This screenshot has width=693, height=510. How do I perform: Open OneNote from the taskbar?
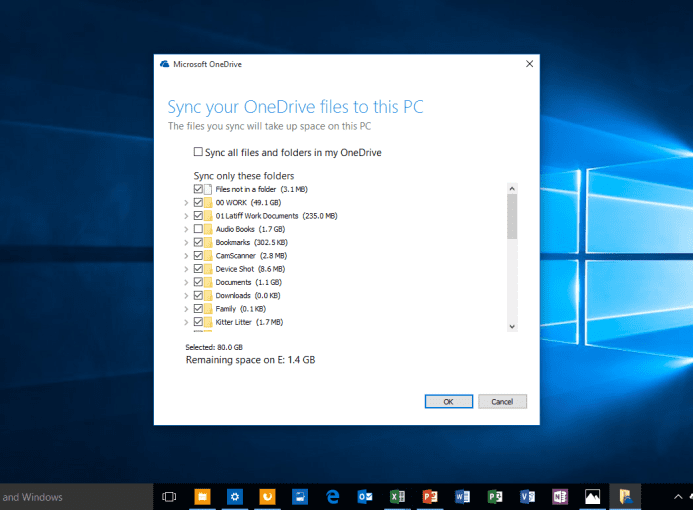(560, 496)
